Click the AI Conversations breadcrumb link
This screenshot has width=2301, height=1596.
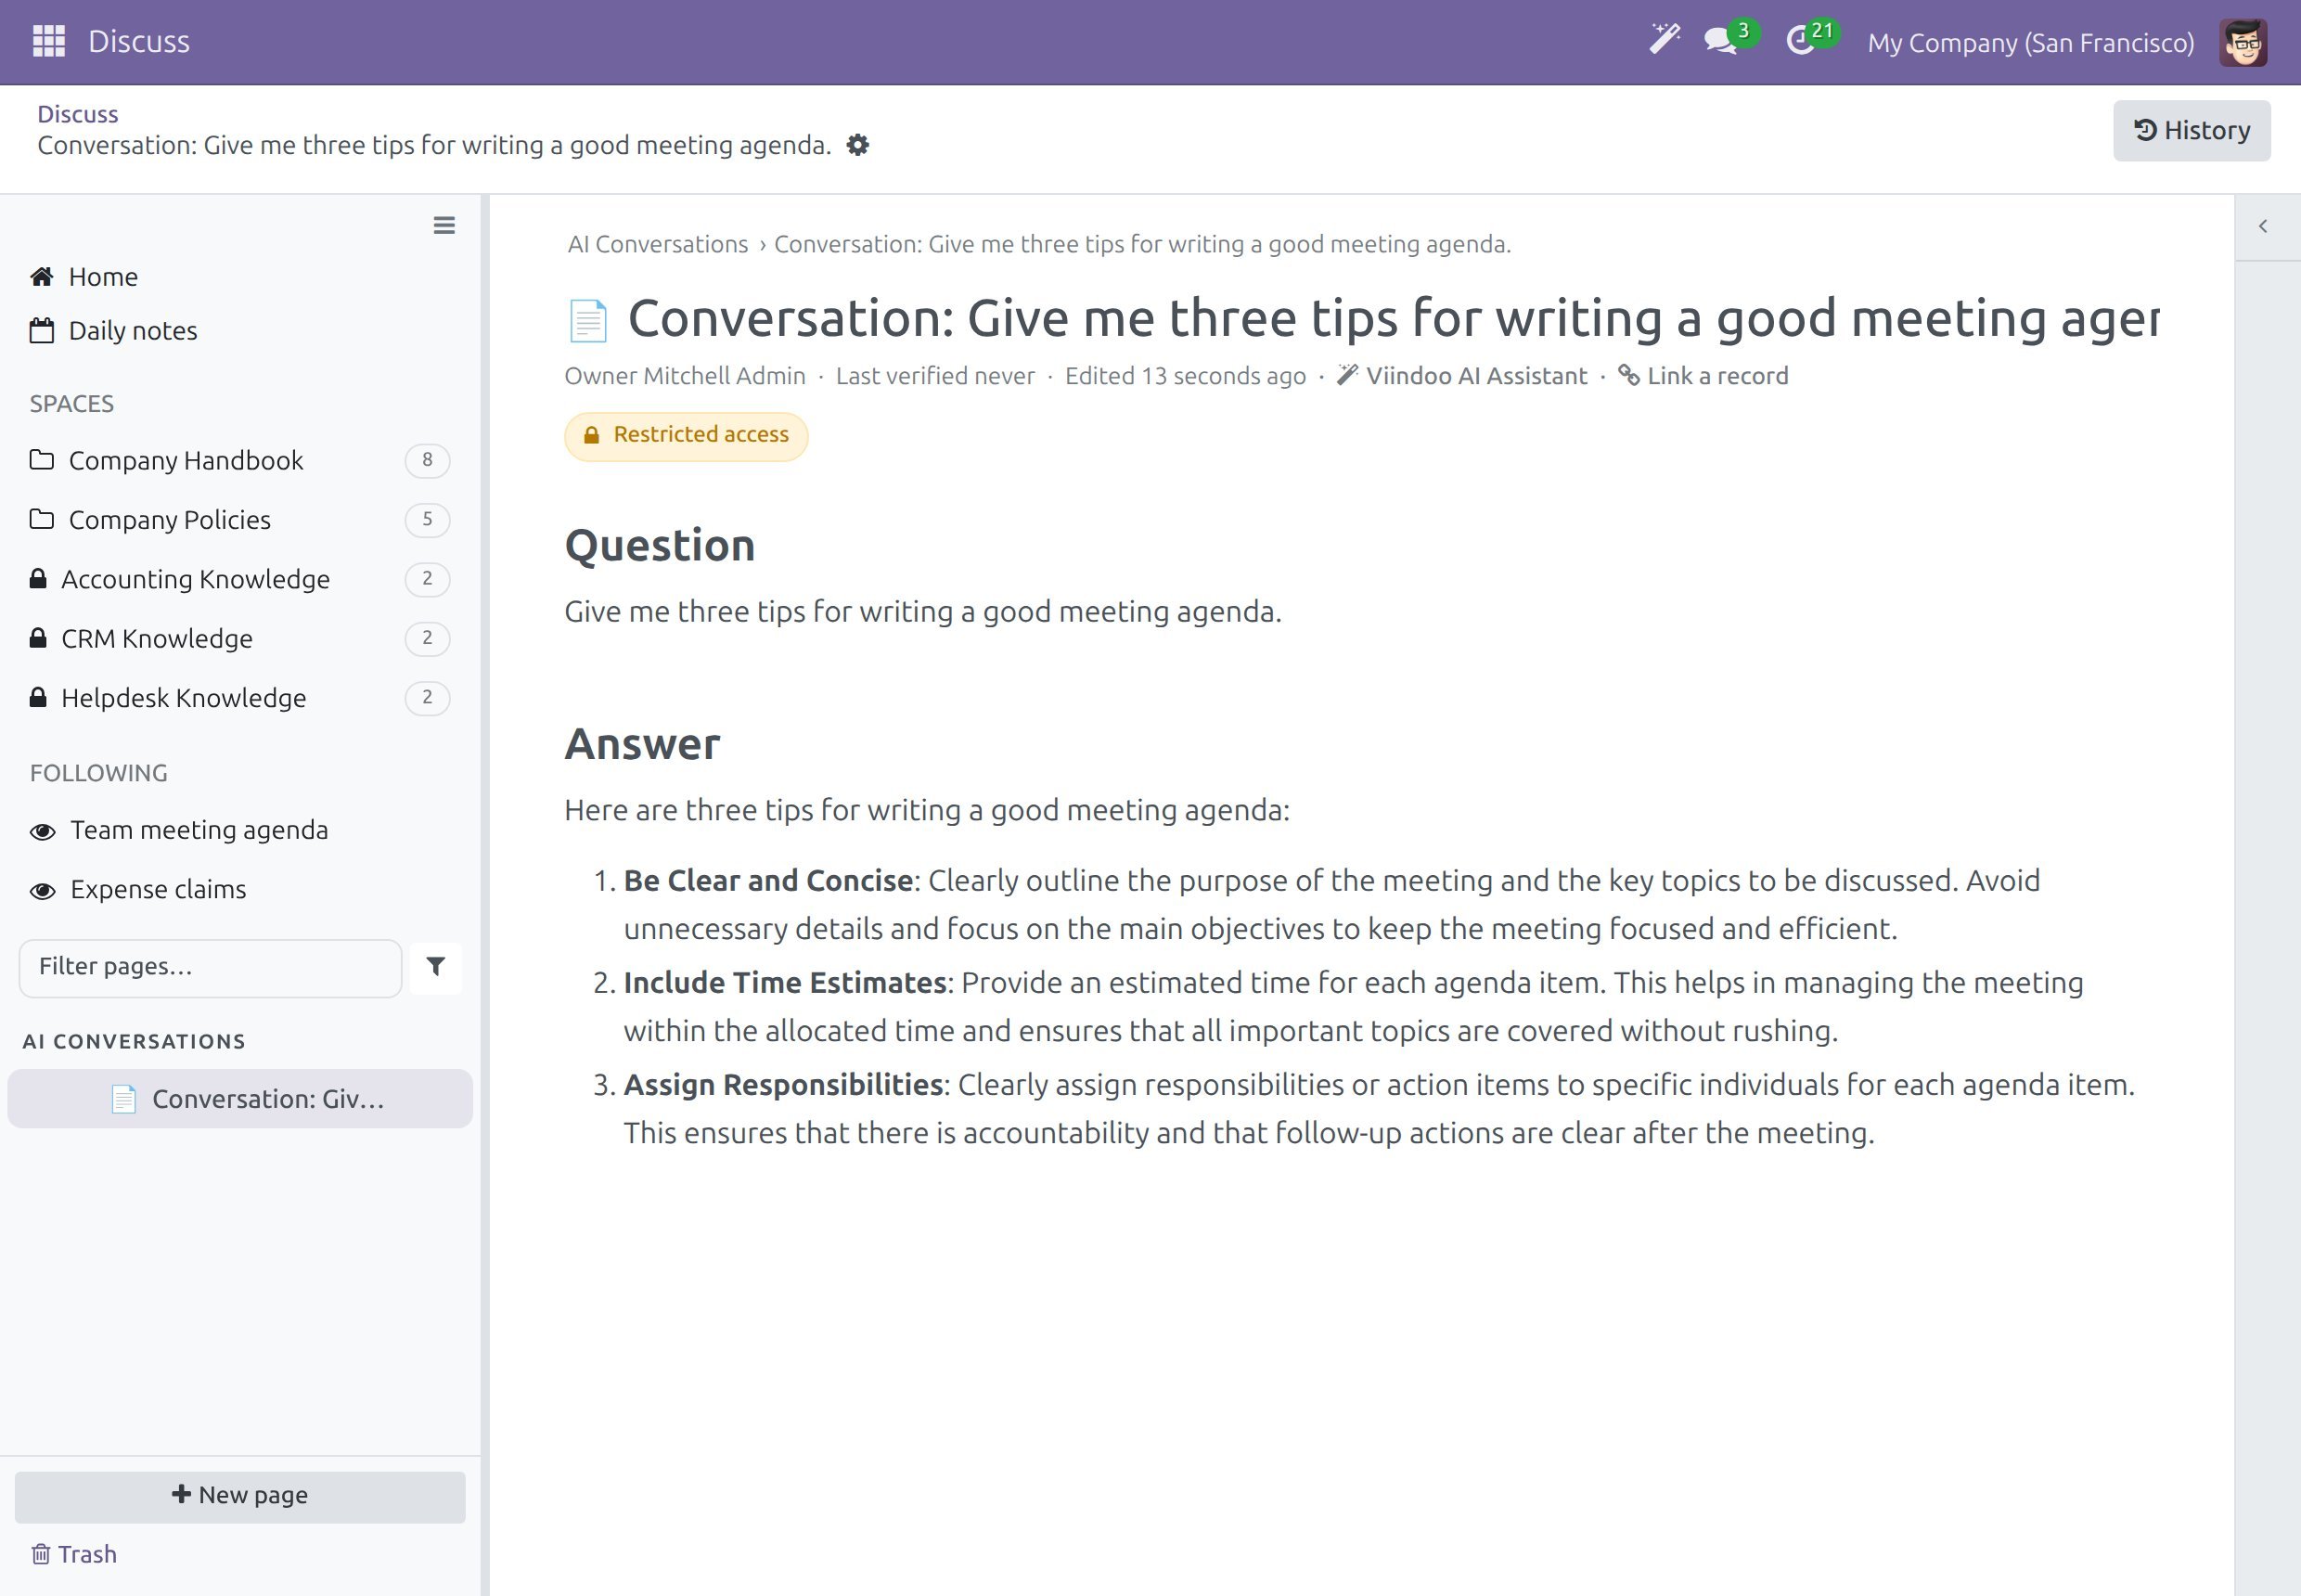click(x=657, y=244)
